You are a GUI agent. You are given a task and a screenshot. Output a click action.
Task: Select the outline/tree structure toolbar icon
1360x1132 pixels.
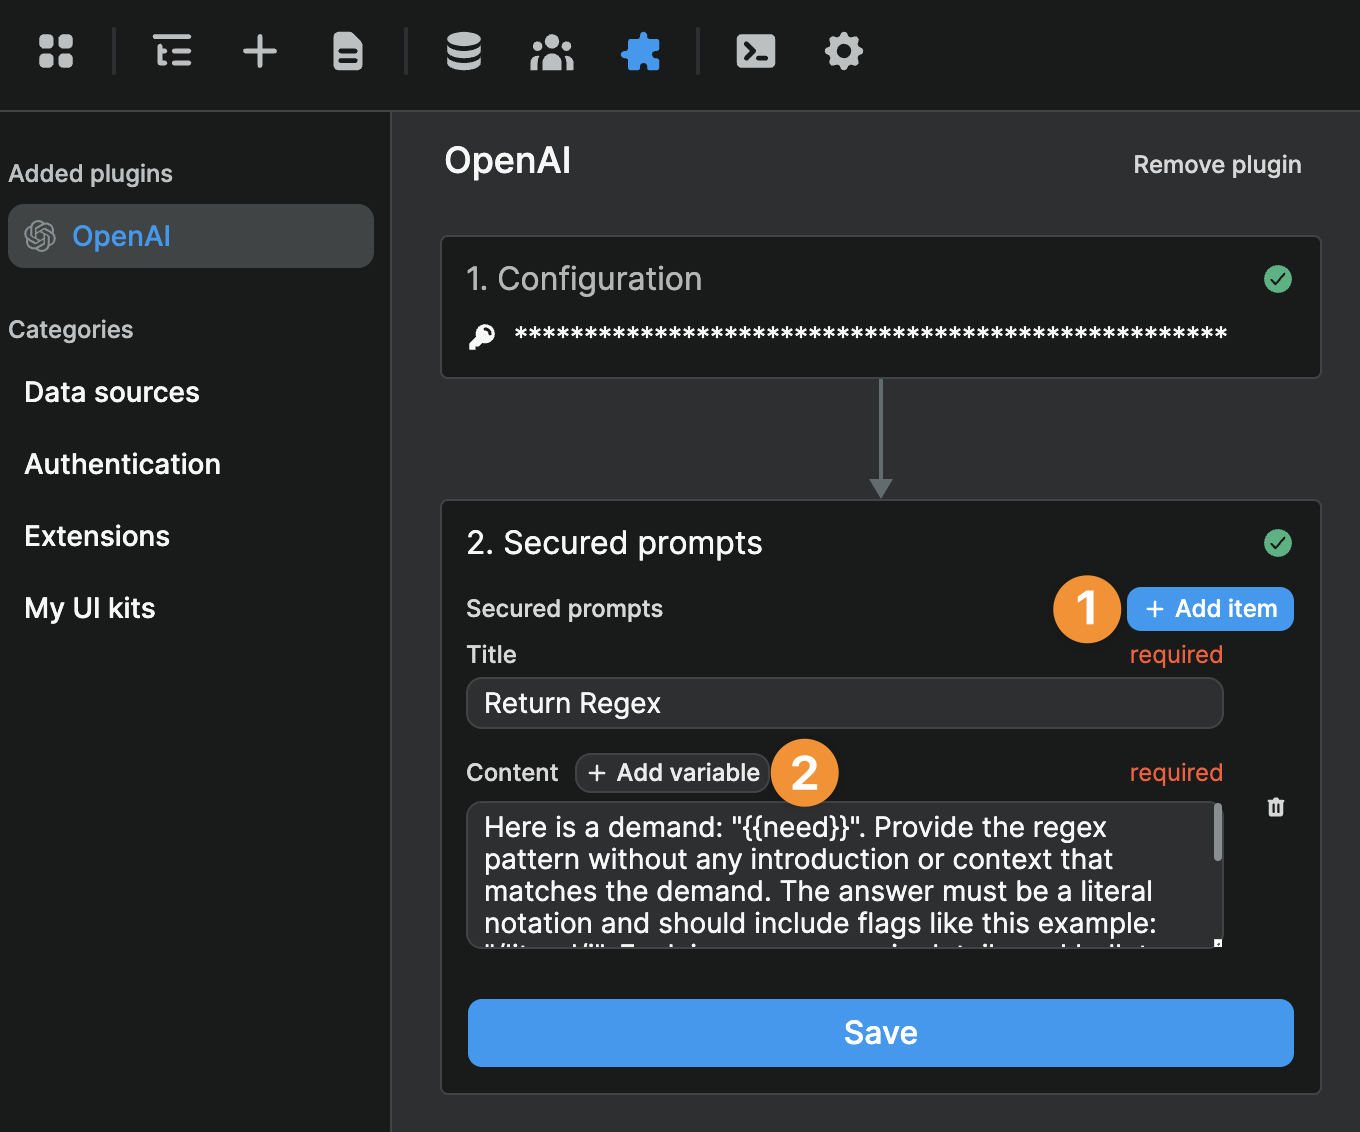coord(172,52)
